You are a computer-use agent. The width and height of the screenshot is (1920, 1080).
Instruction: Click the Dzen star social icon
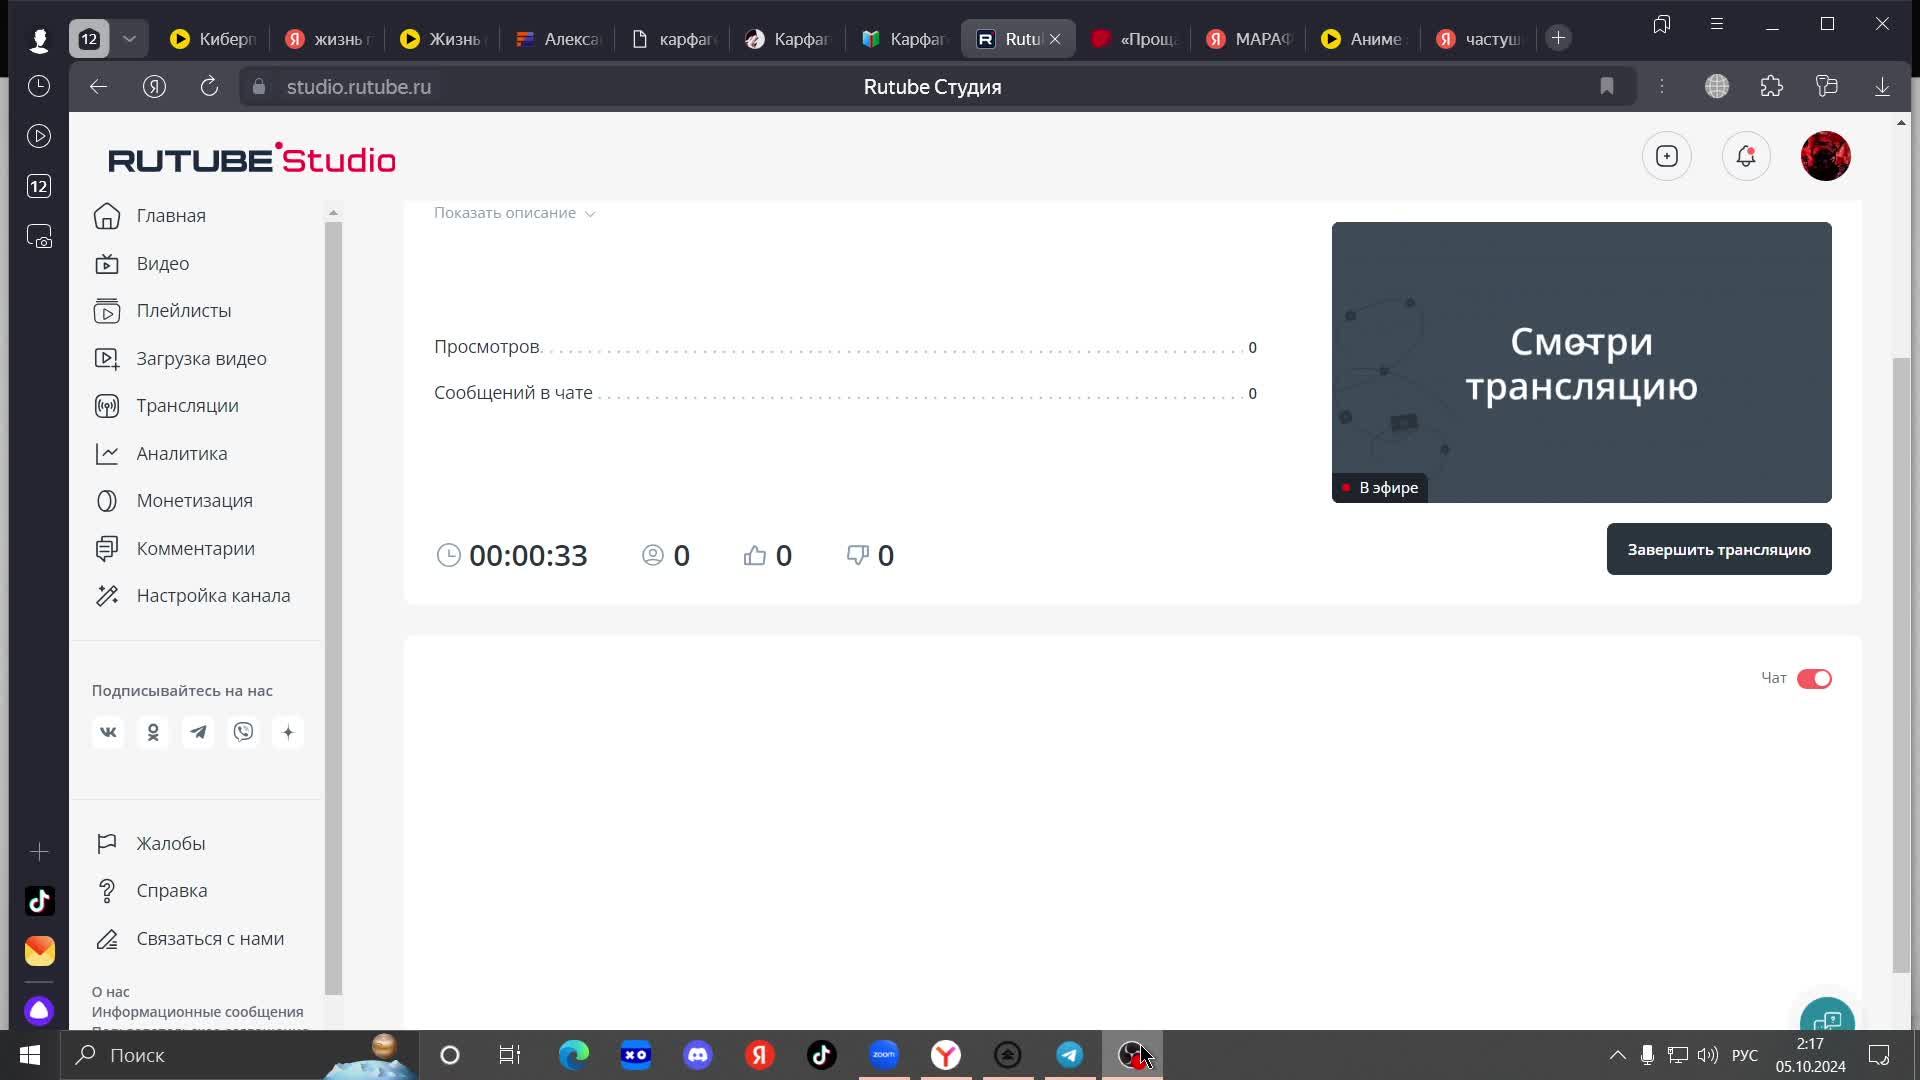click(288, 733)
